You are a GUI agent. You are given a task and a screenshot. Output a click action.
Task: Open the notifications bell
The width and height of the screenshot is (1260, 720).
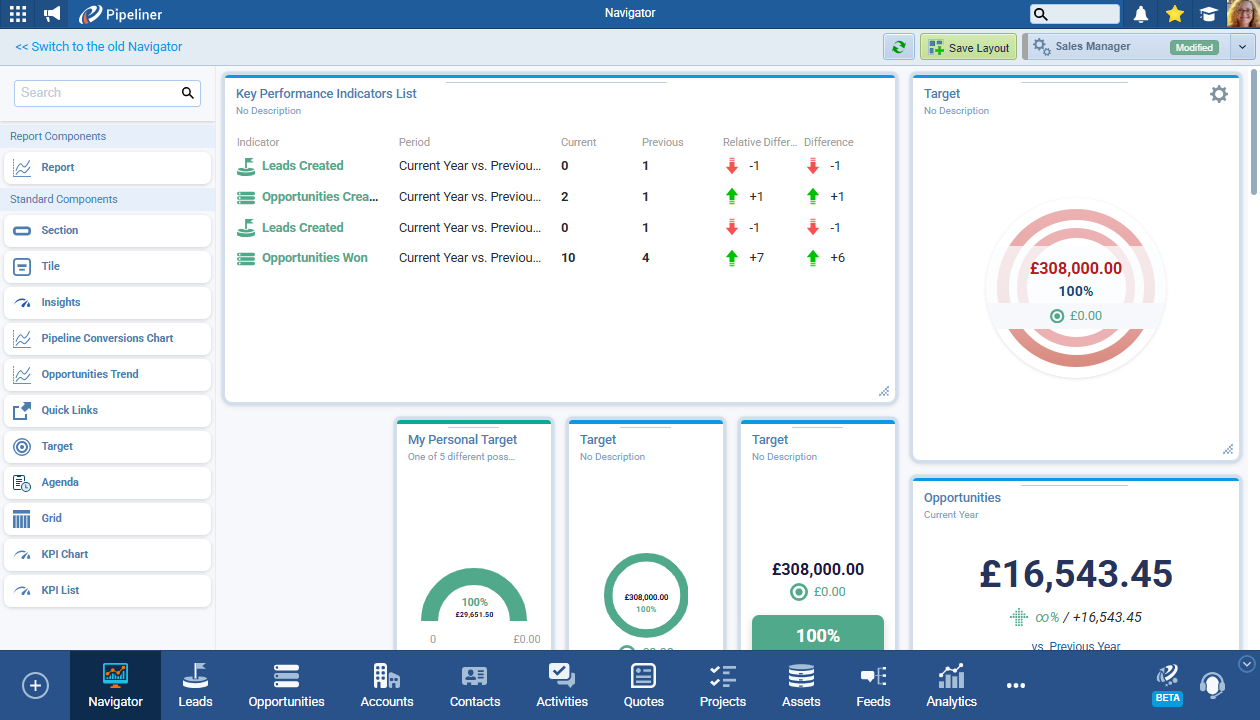pos(1141,14)
